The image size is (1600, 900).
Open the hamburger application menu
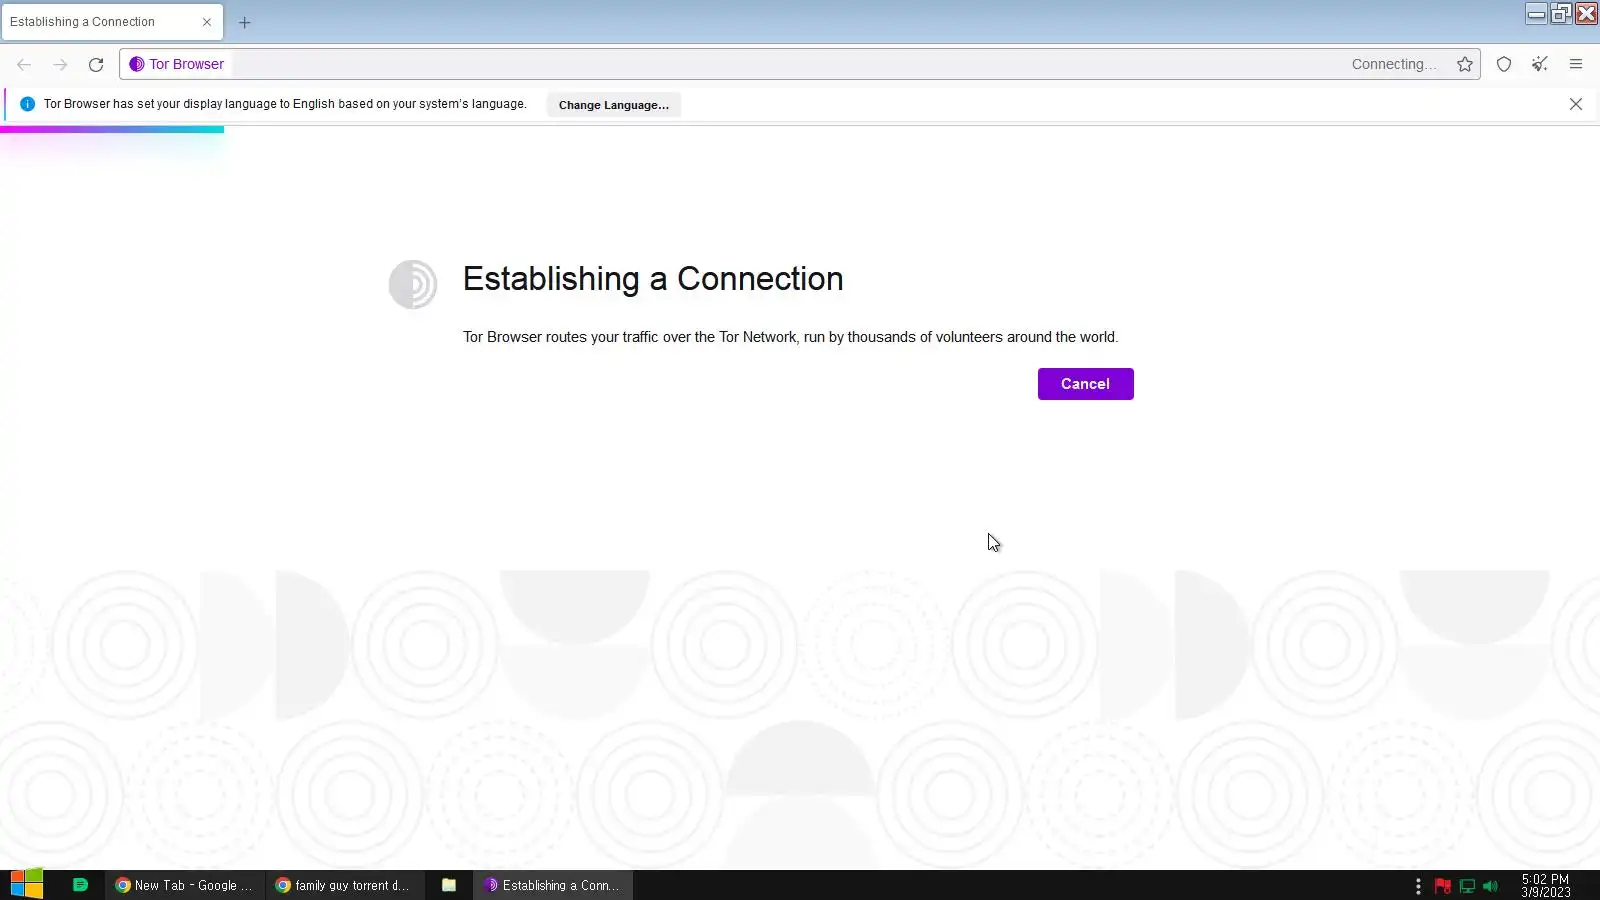coord(1576,64)
